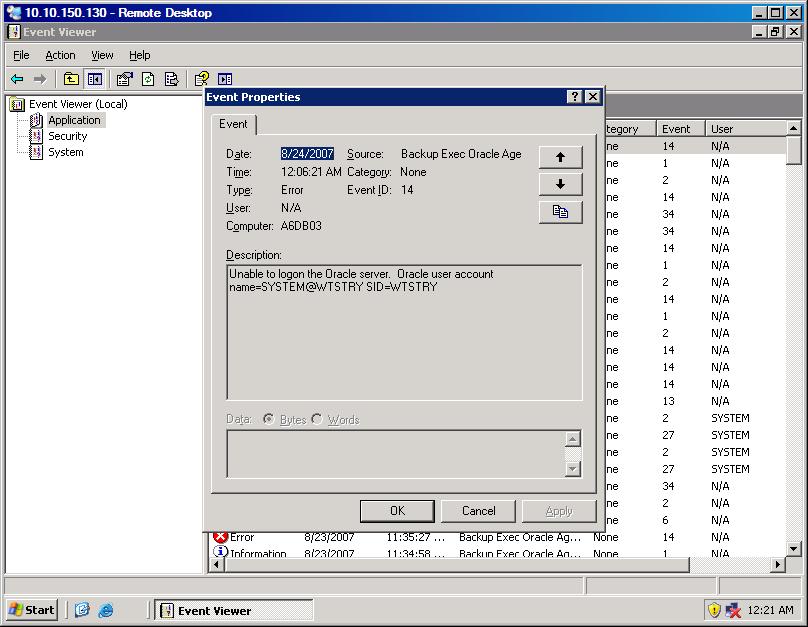Click the Internet Explorer quick launch icon
Screen dimensions: 808x627
[106, 610]
